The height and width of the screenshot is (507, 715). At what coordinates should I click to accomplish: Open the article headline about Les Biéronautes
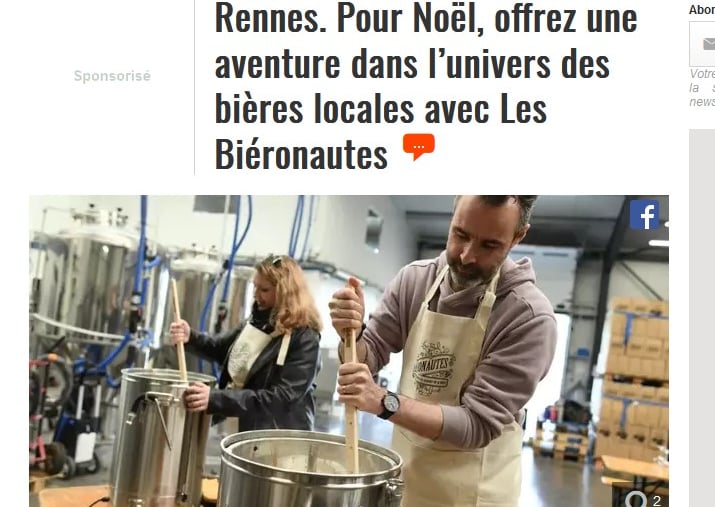[425, 86]
